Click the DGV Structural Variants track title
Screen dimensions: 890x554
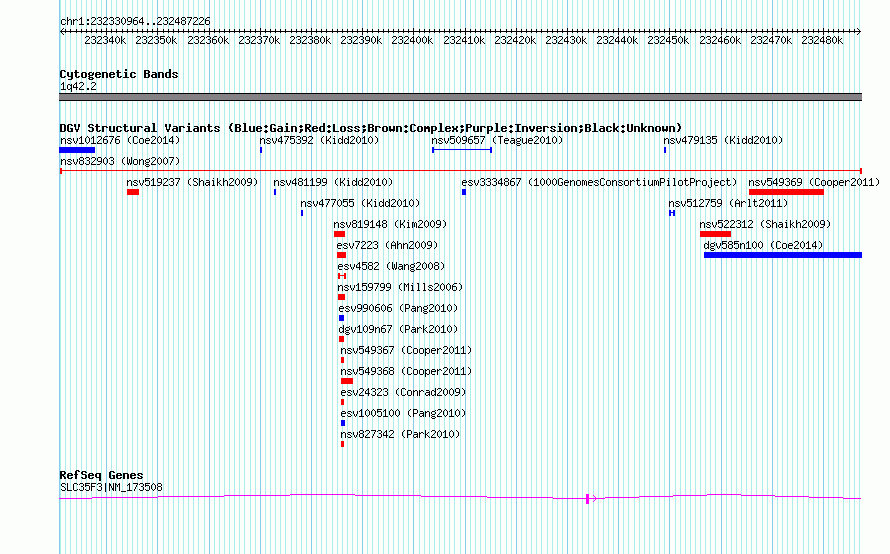[x=370, y=128]
